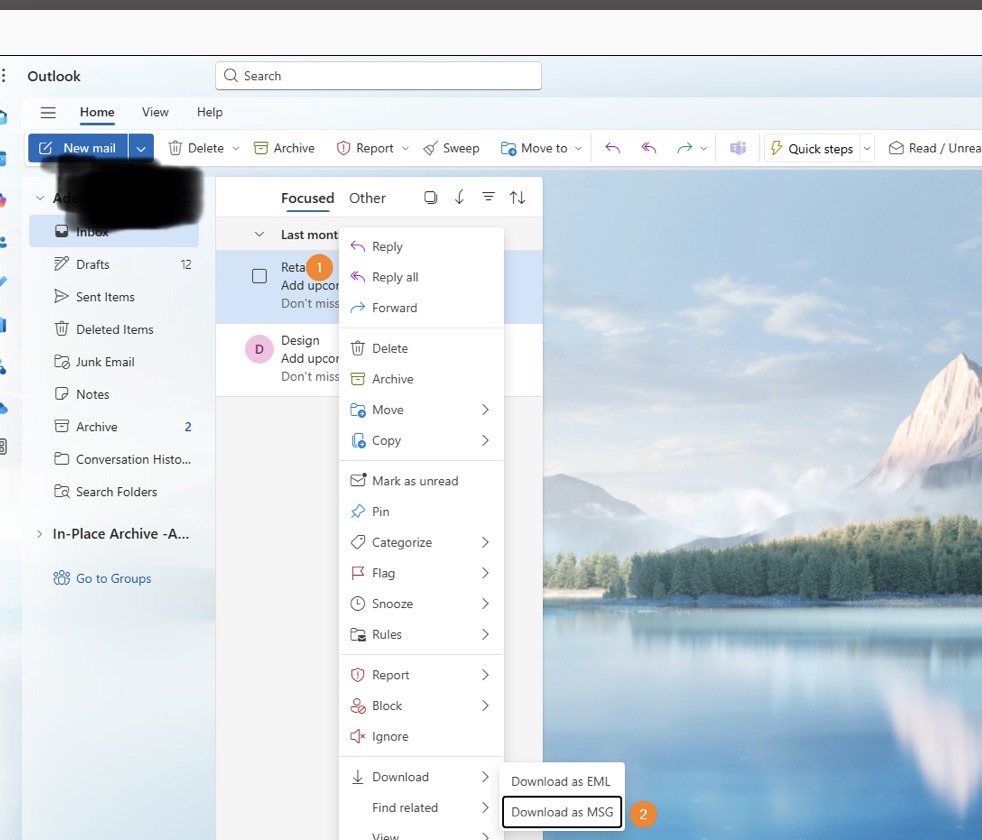Open the Sent Items folder
982x840 pixels.
(x=114, y=297)
